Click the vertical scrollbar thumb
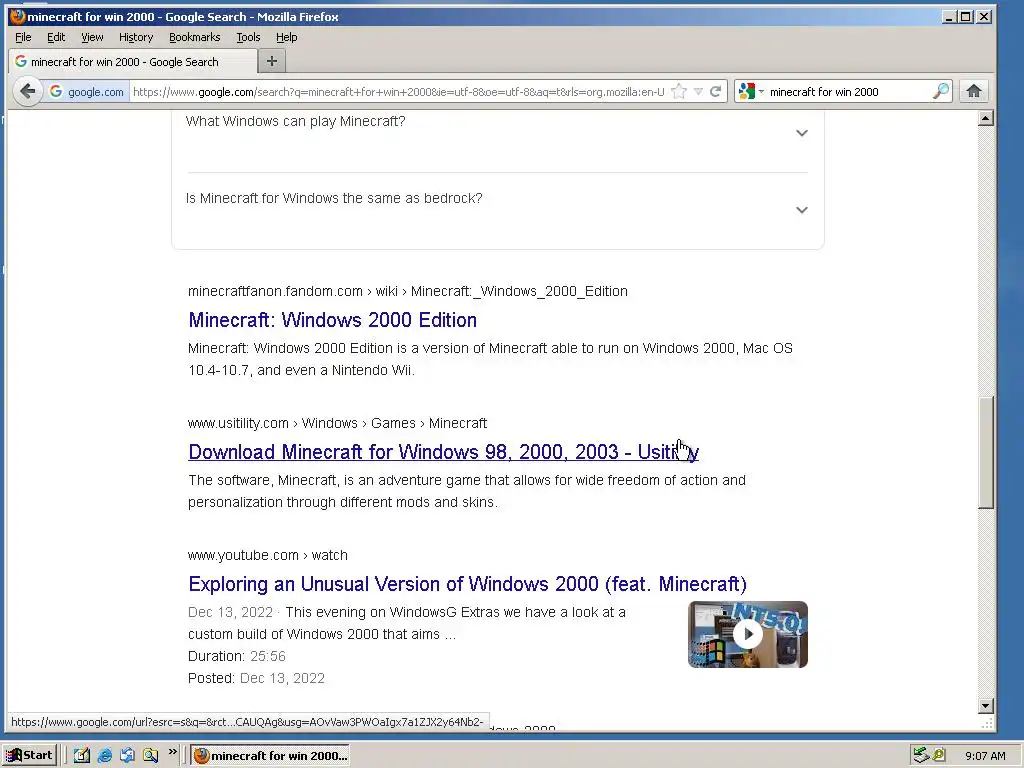 point(986,452)
